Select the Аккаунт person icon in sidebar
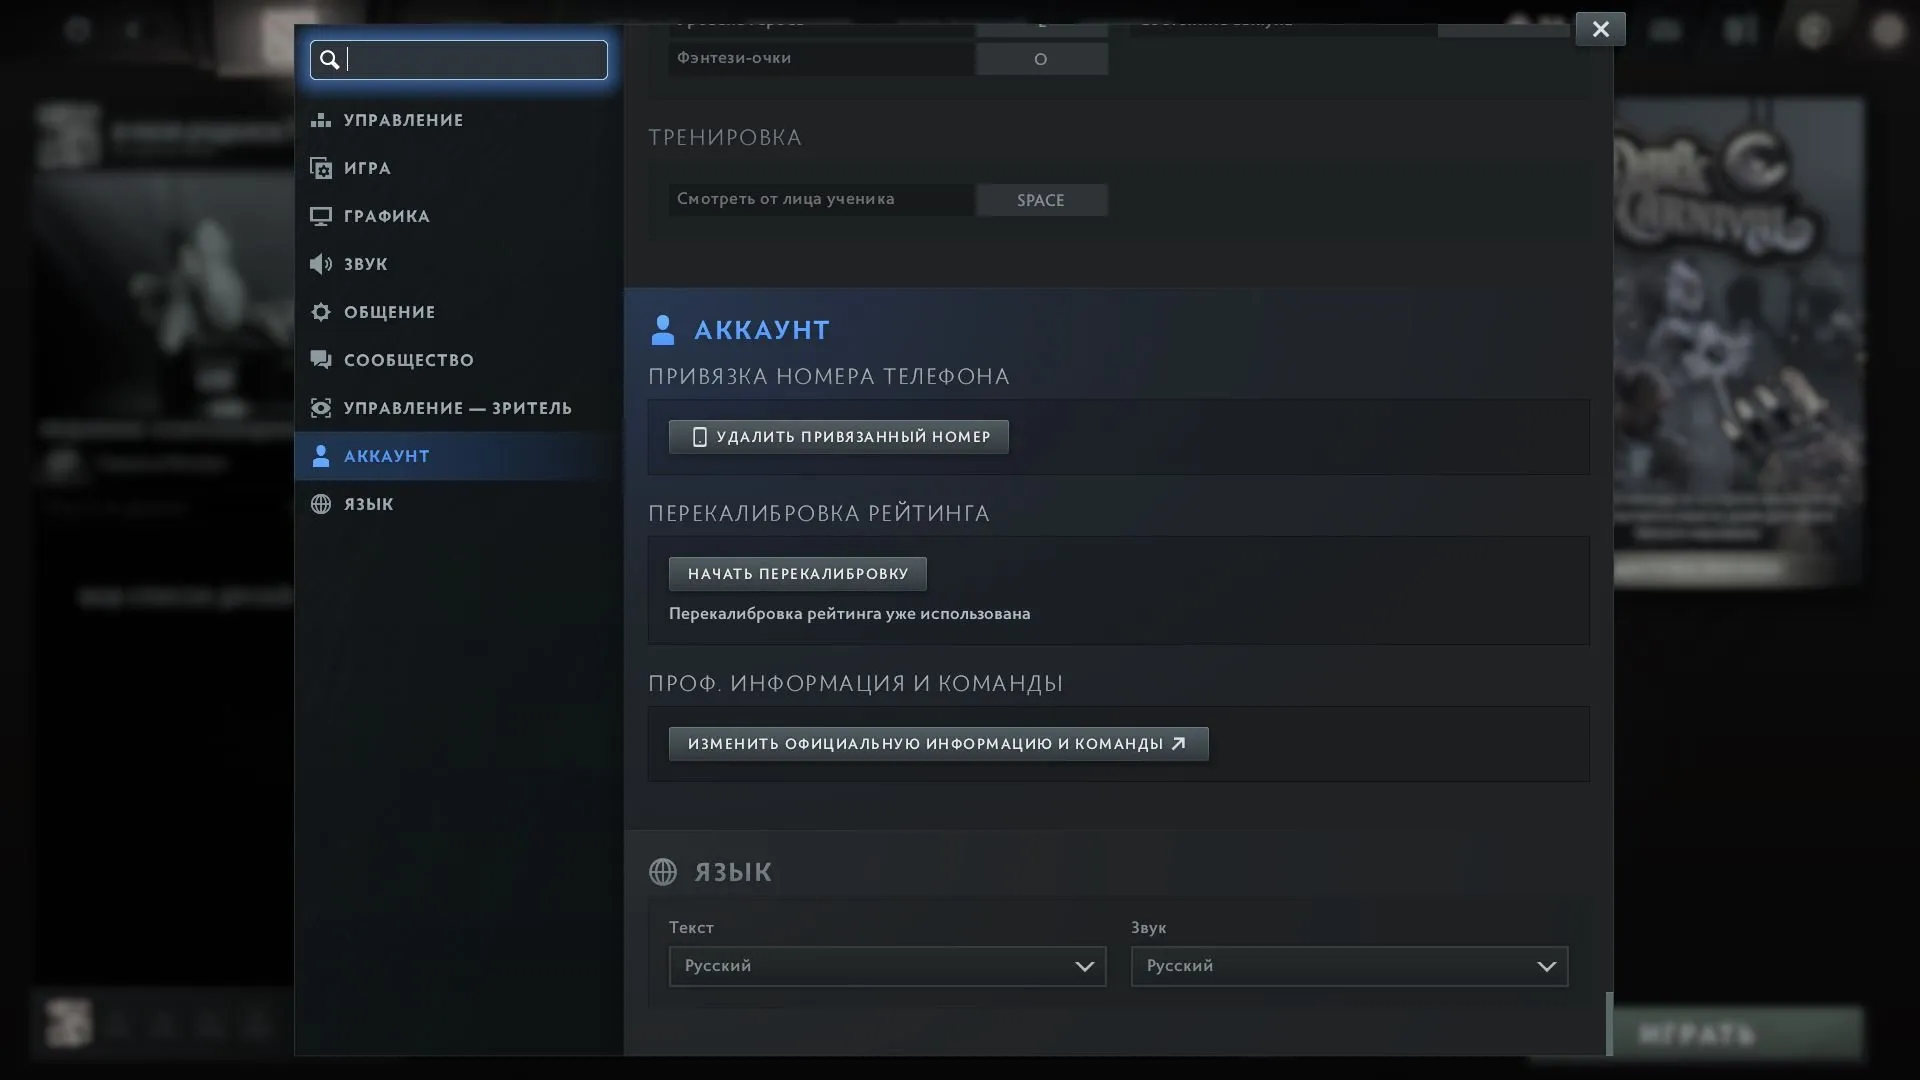This screenshot has height=1080, width=1920. [321, 456]
